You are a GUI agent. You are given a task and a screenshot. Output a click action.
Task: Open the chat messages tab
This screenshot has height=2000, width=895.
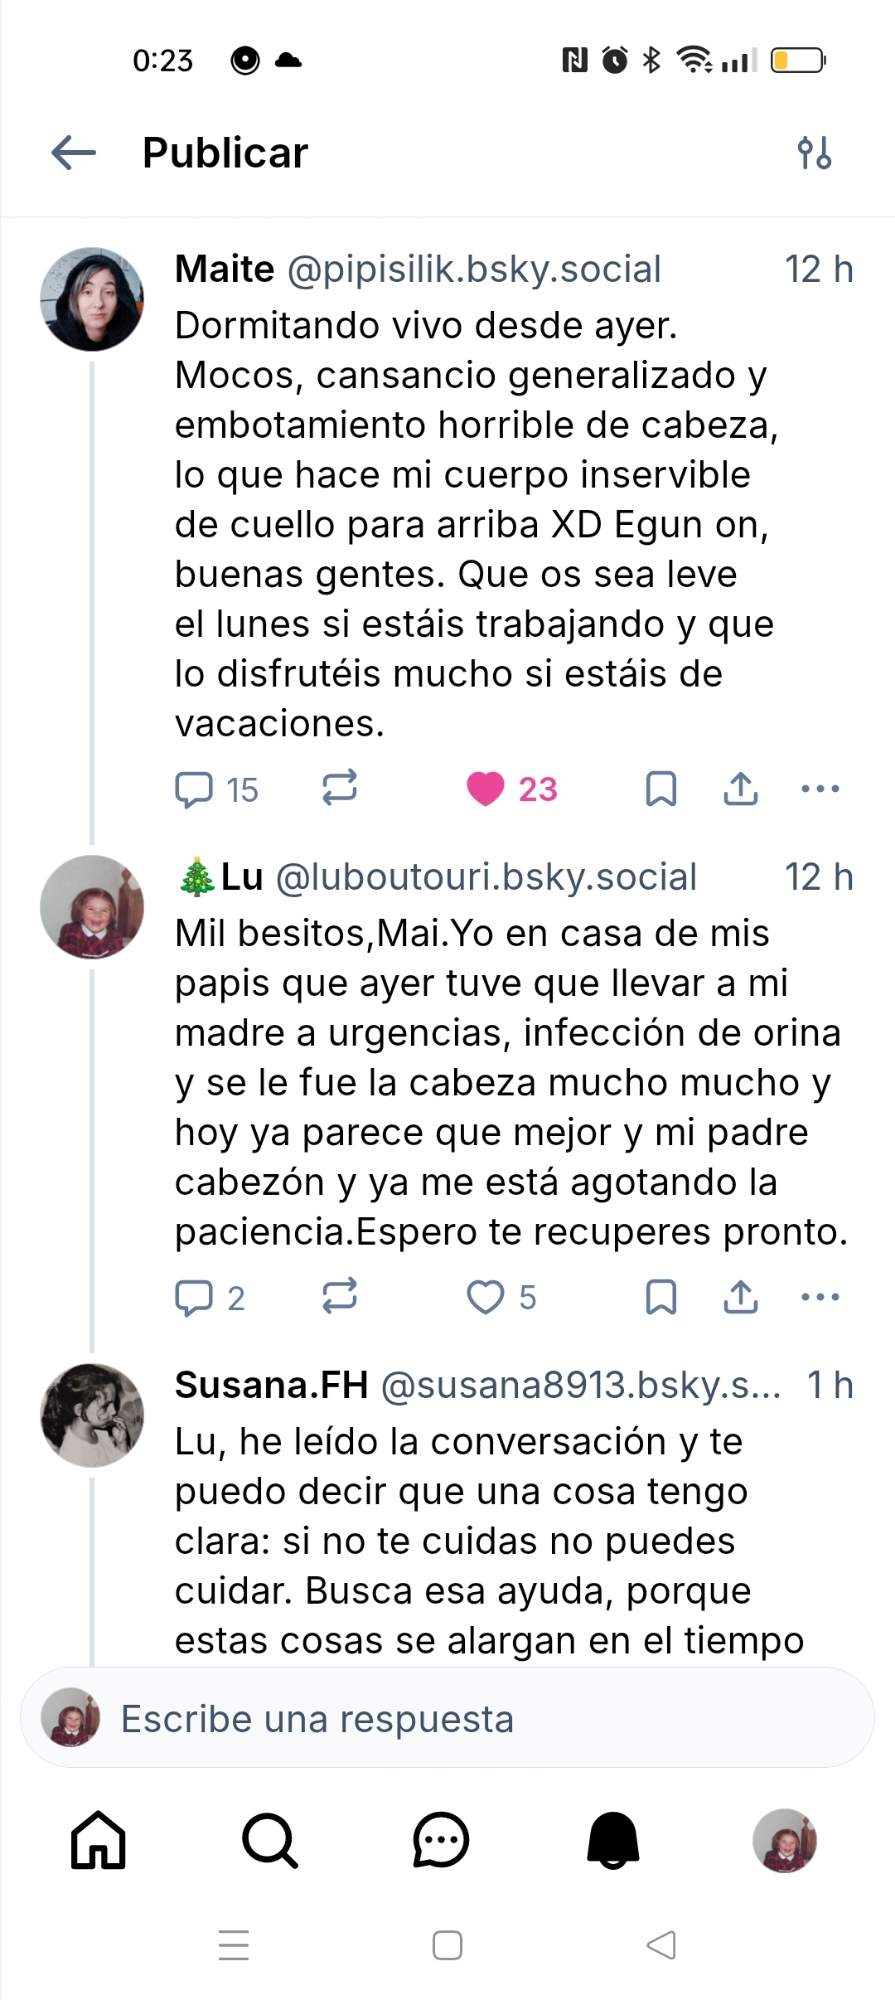pos(441,1840)
